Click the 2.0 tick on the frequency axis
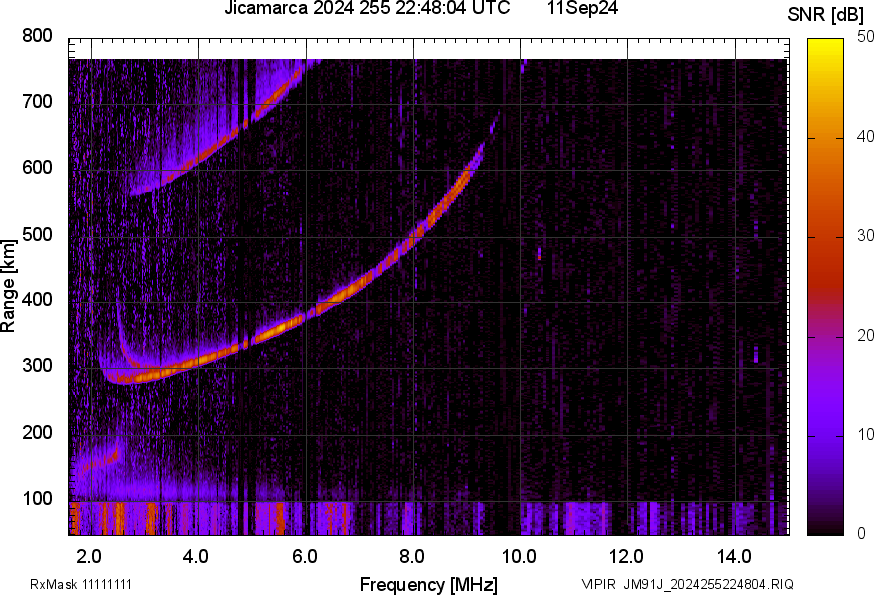The width and height of the screenshot is (874, 595). tap(90, 556)
